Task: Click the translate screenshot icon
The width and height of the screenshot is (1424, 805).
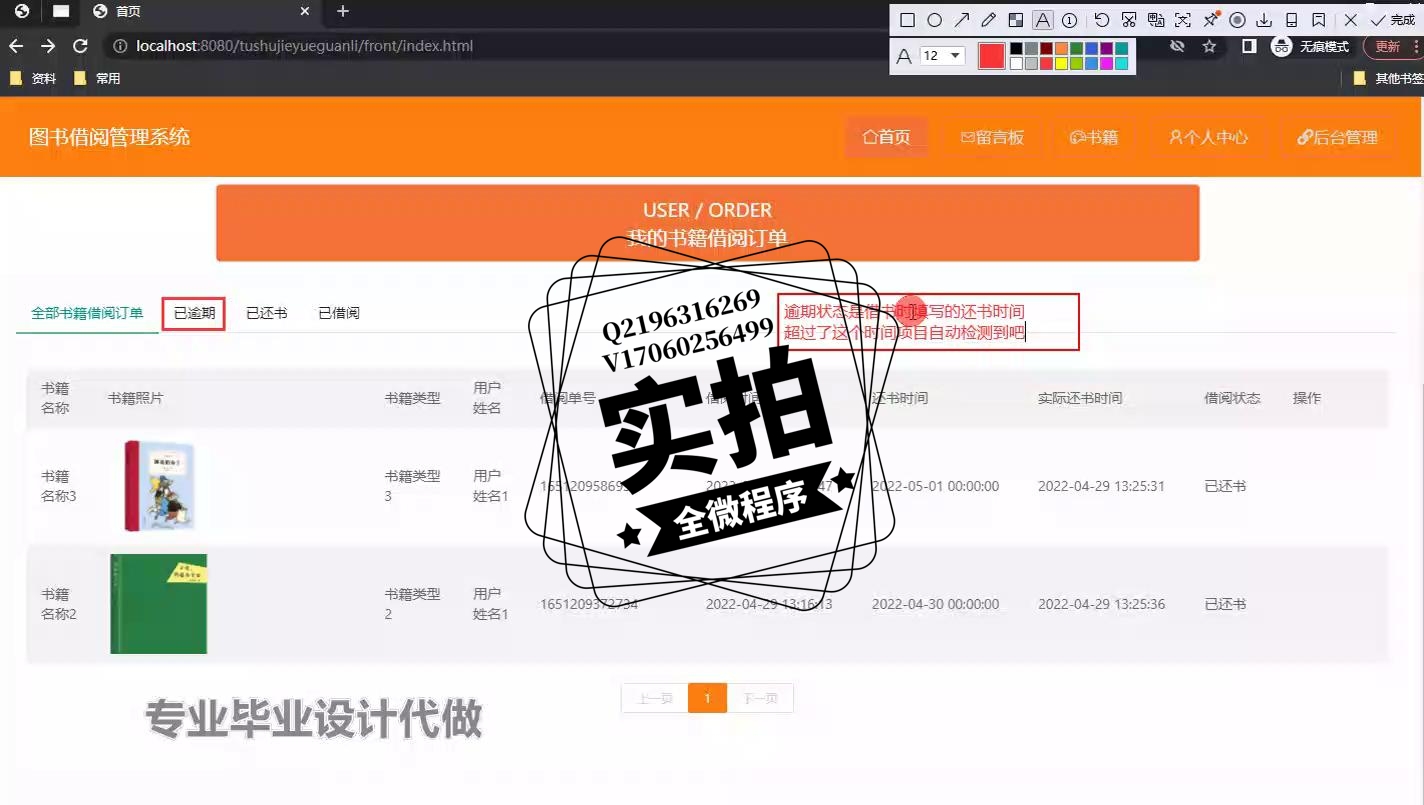Action: [1156, 20]
